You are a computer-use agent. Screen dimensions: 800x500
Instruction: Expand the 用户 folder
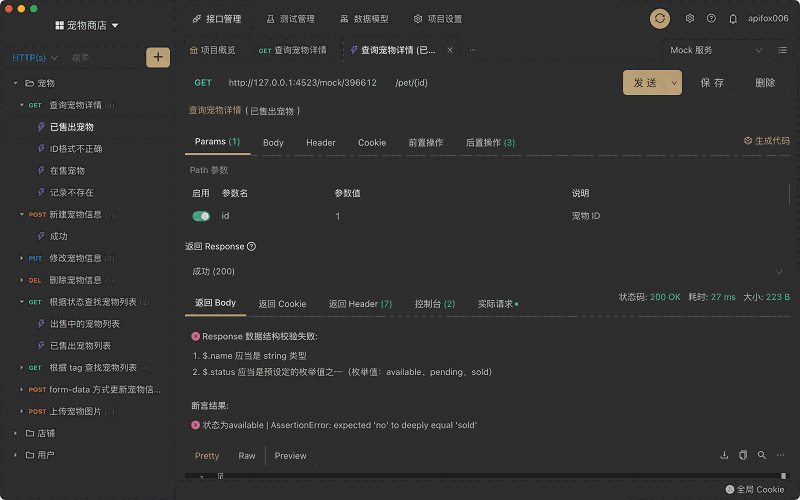point(15,455)
